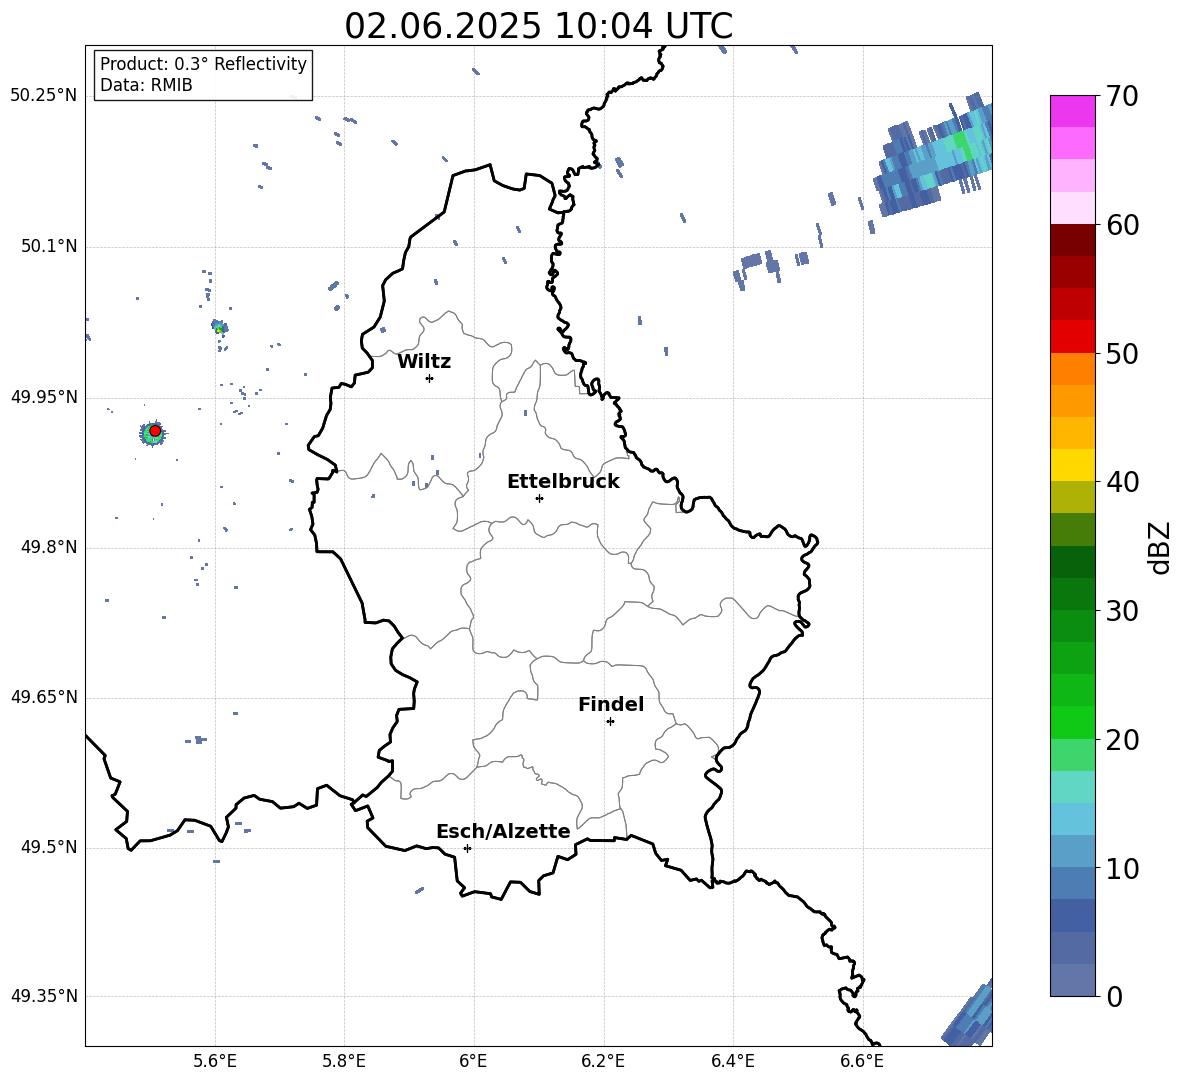Click the cross marker below Esch/Alzette
This screenshot has width=1184, height=1081.
click(x=467, y=848)
